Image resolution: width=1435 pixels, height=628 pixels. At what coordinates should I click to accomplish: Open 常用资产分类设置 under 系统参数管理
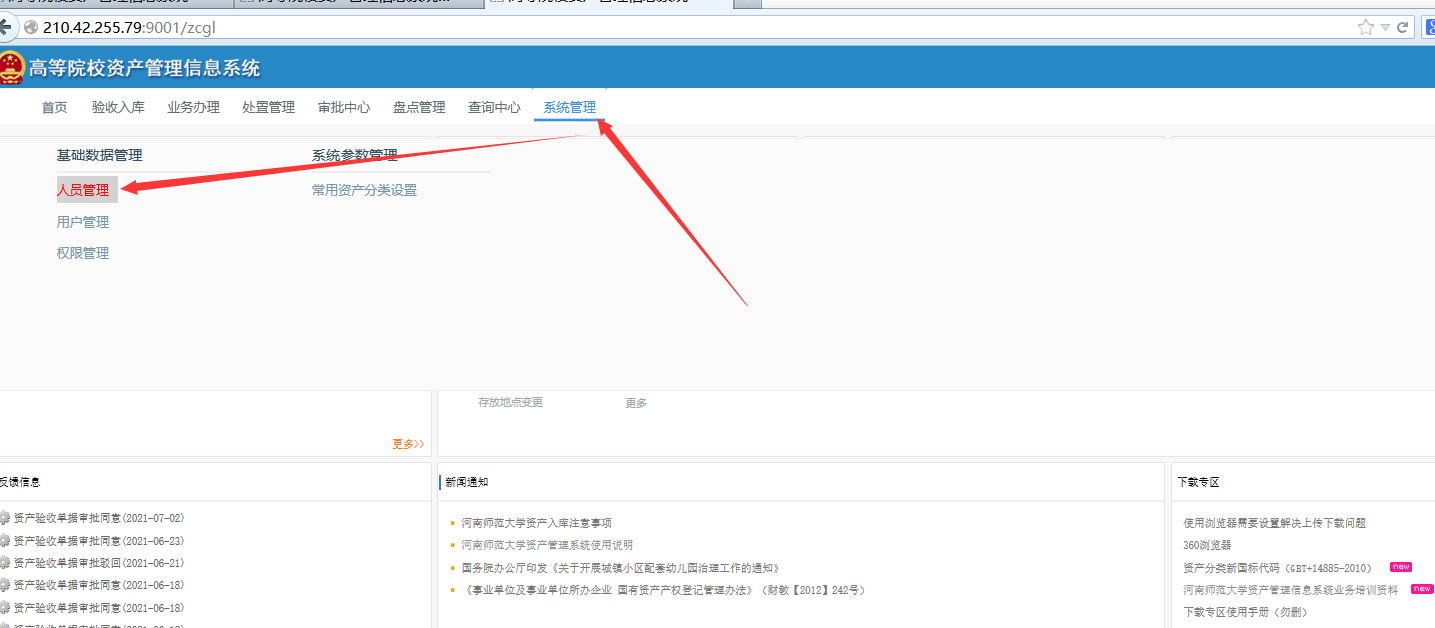[x=364, y=190]
